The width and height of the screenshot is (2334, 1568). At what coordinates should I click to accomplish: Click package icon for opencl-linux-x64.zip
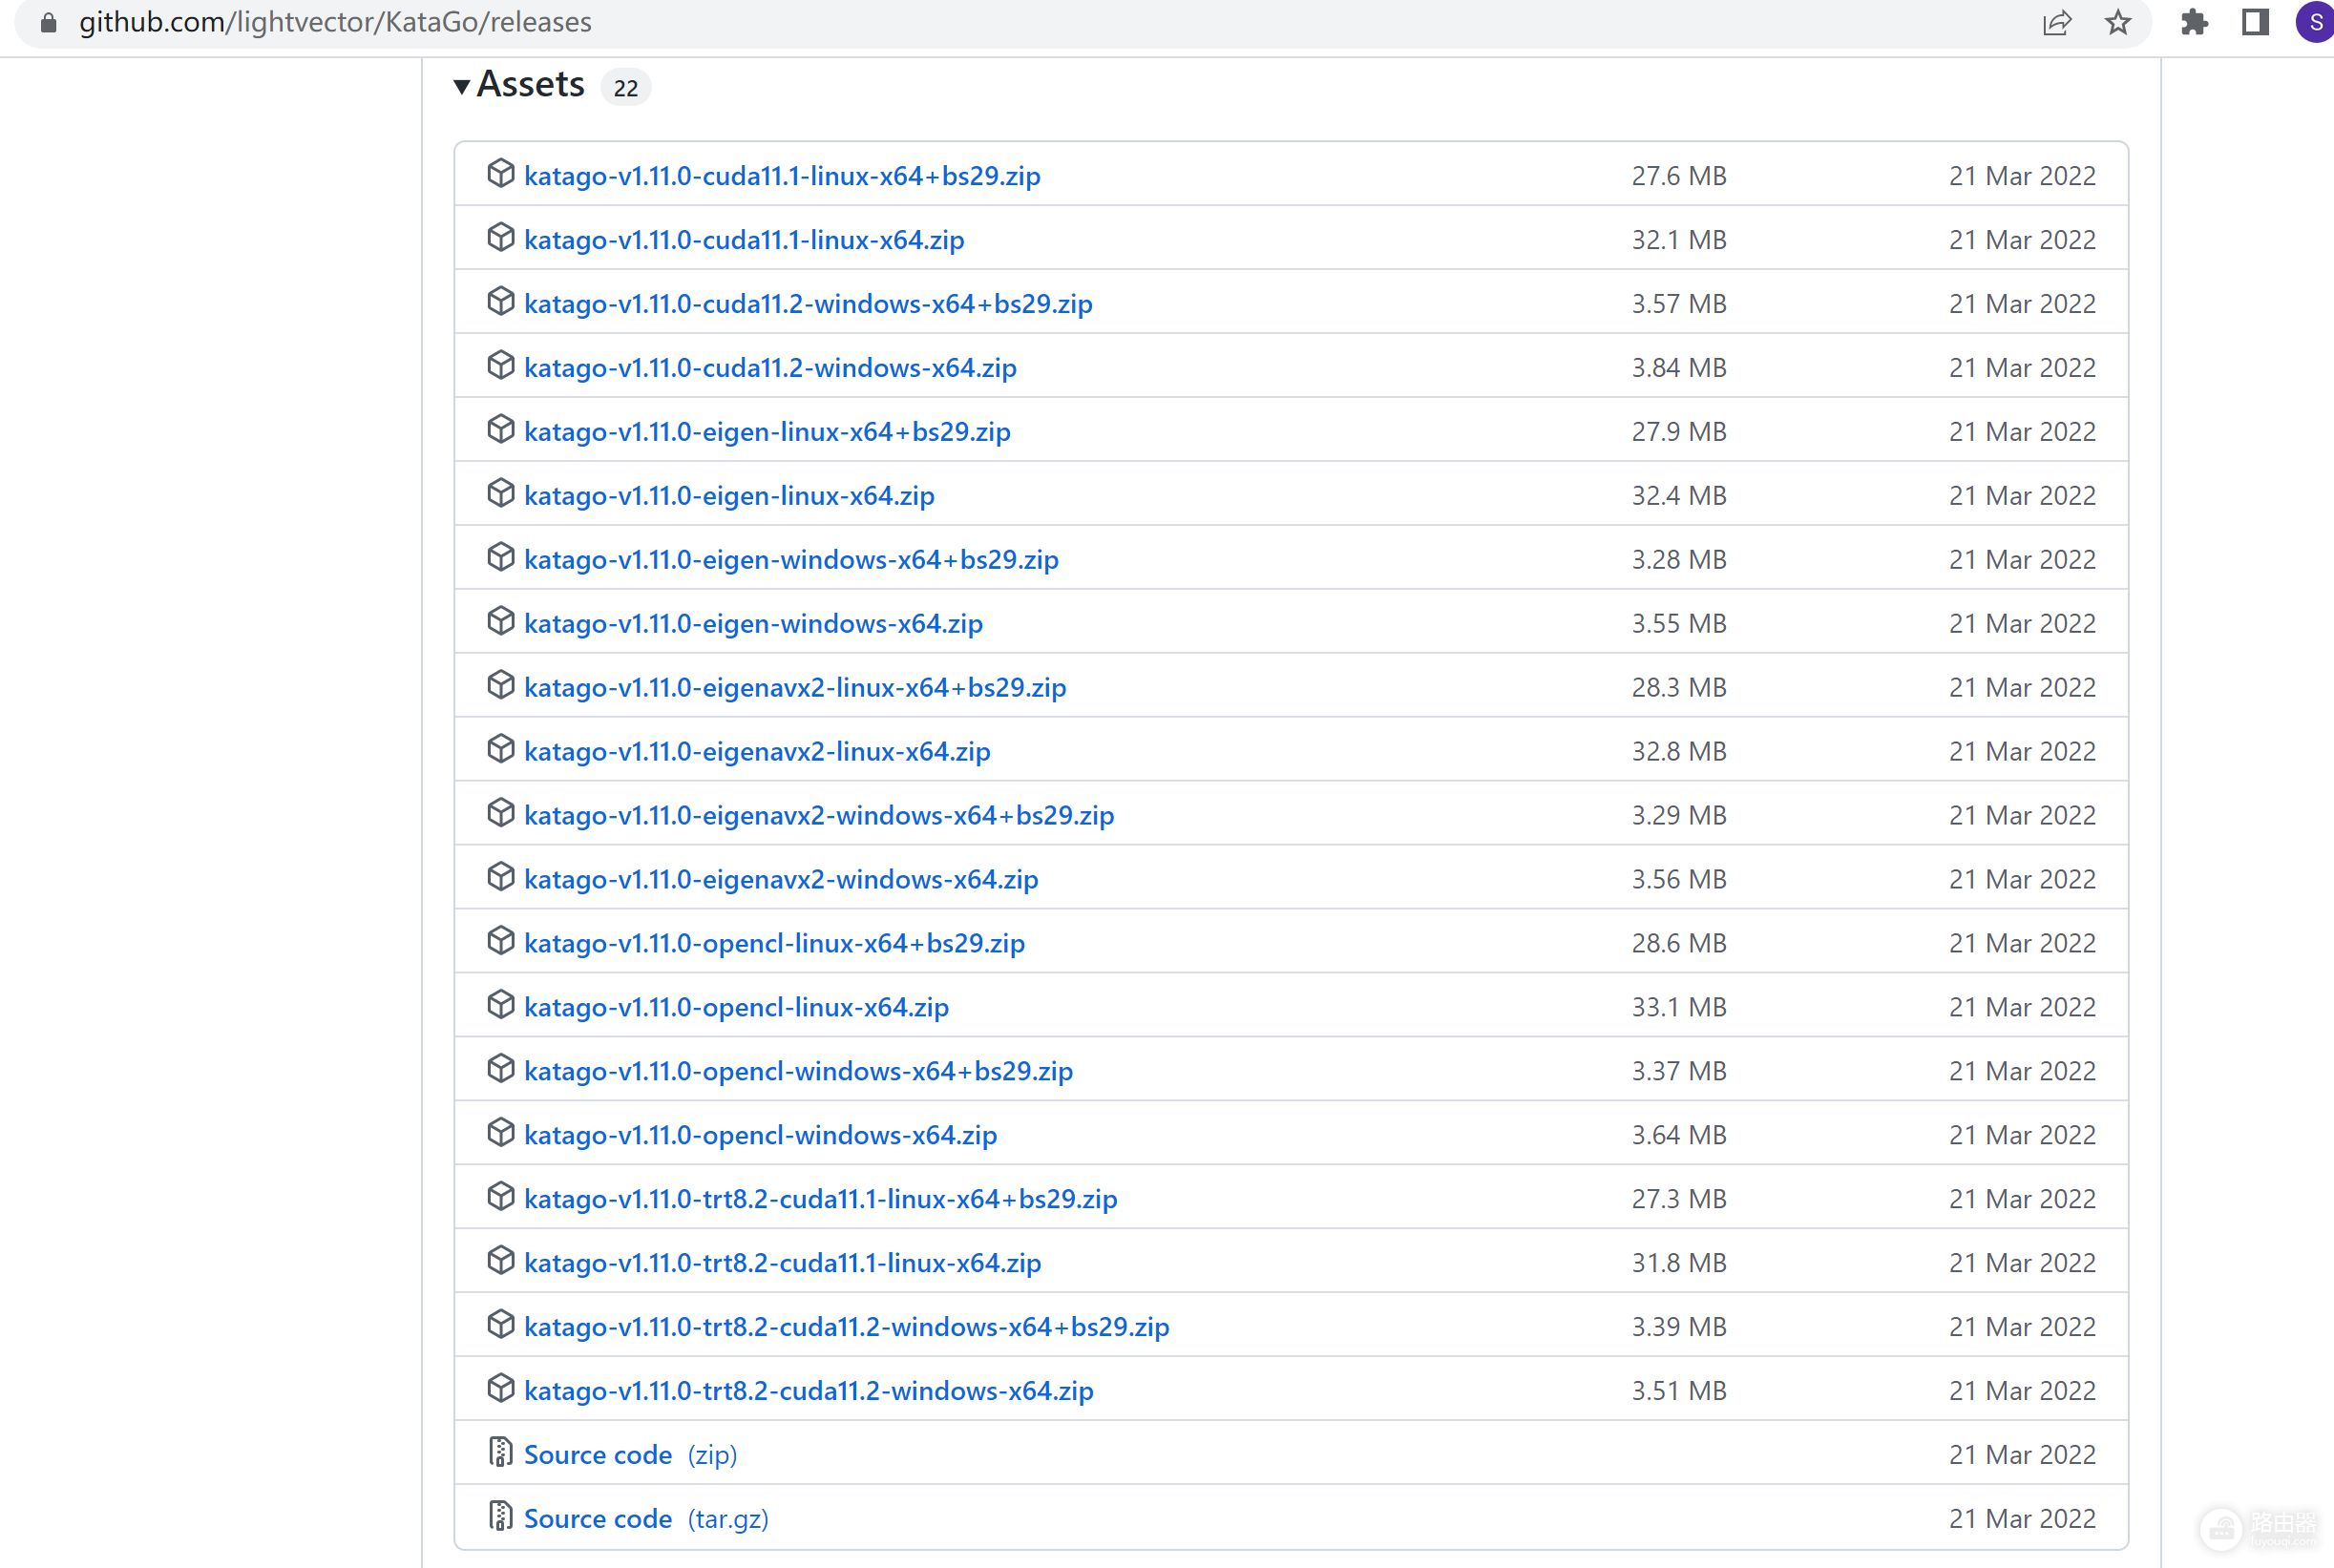[x=500, y=1006]
